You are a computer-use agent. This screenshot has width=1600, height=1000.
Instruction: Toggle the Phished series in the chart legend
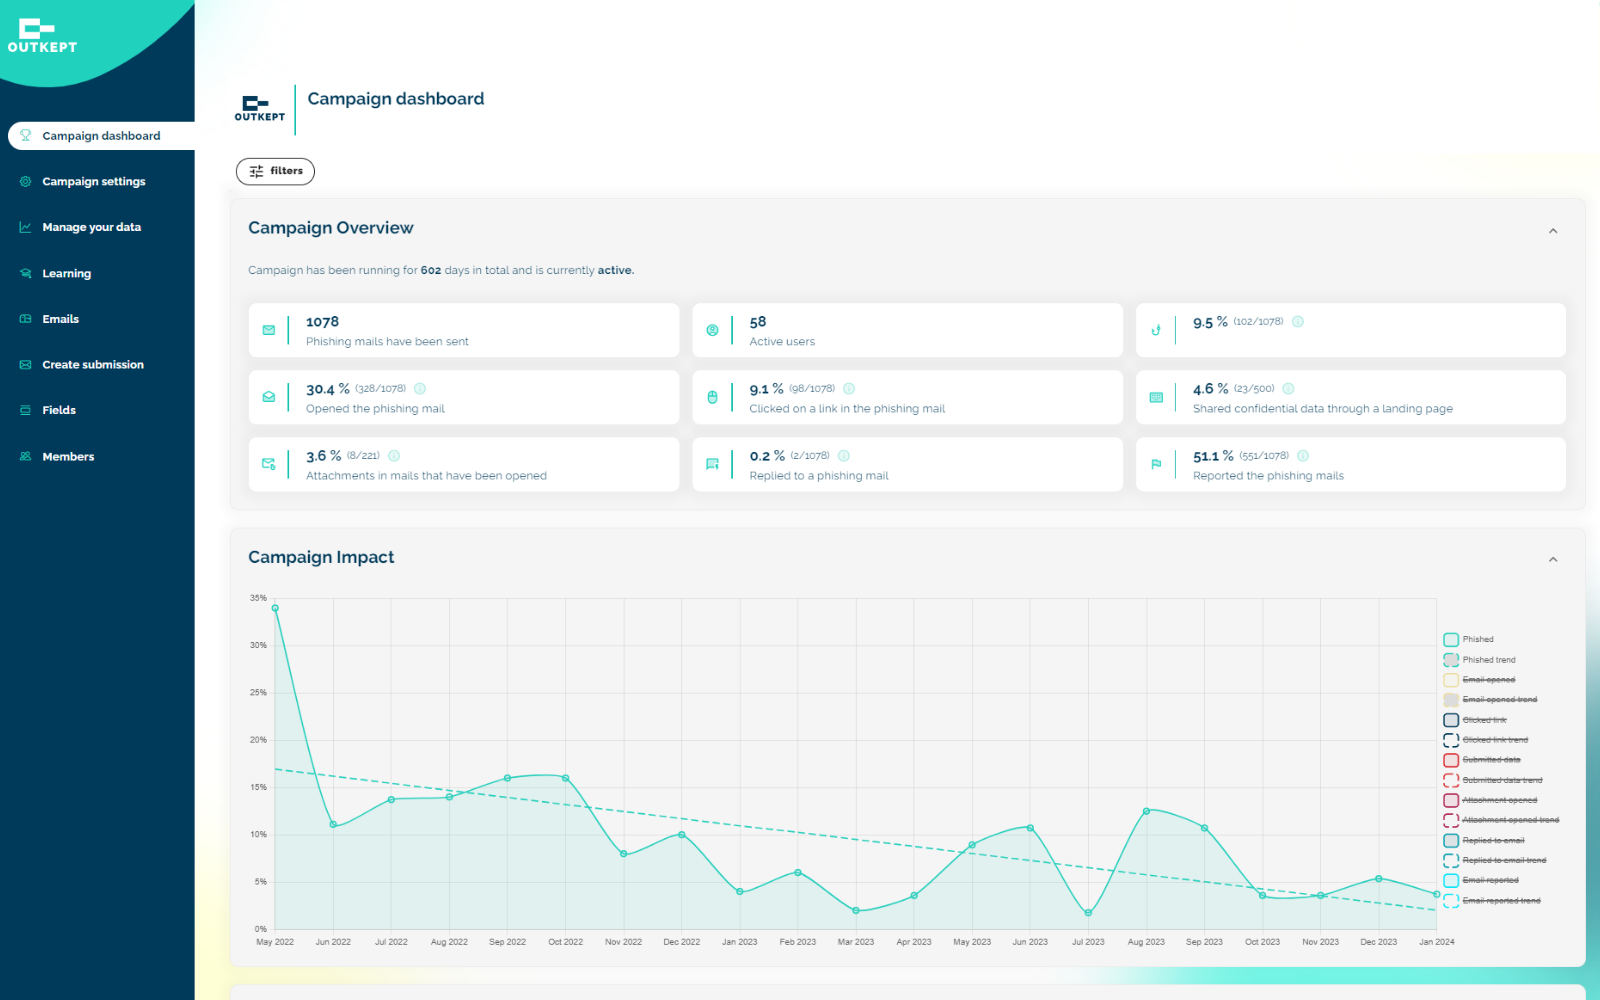(1469, 639)
